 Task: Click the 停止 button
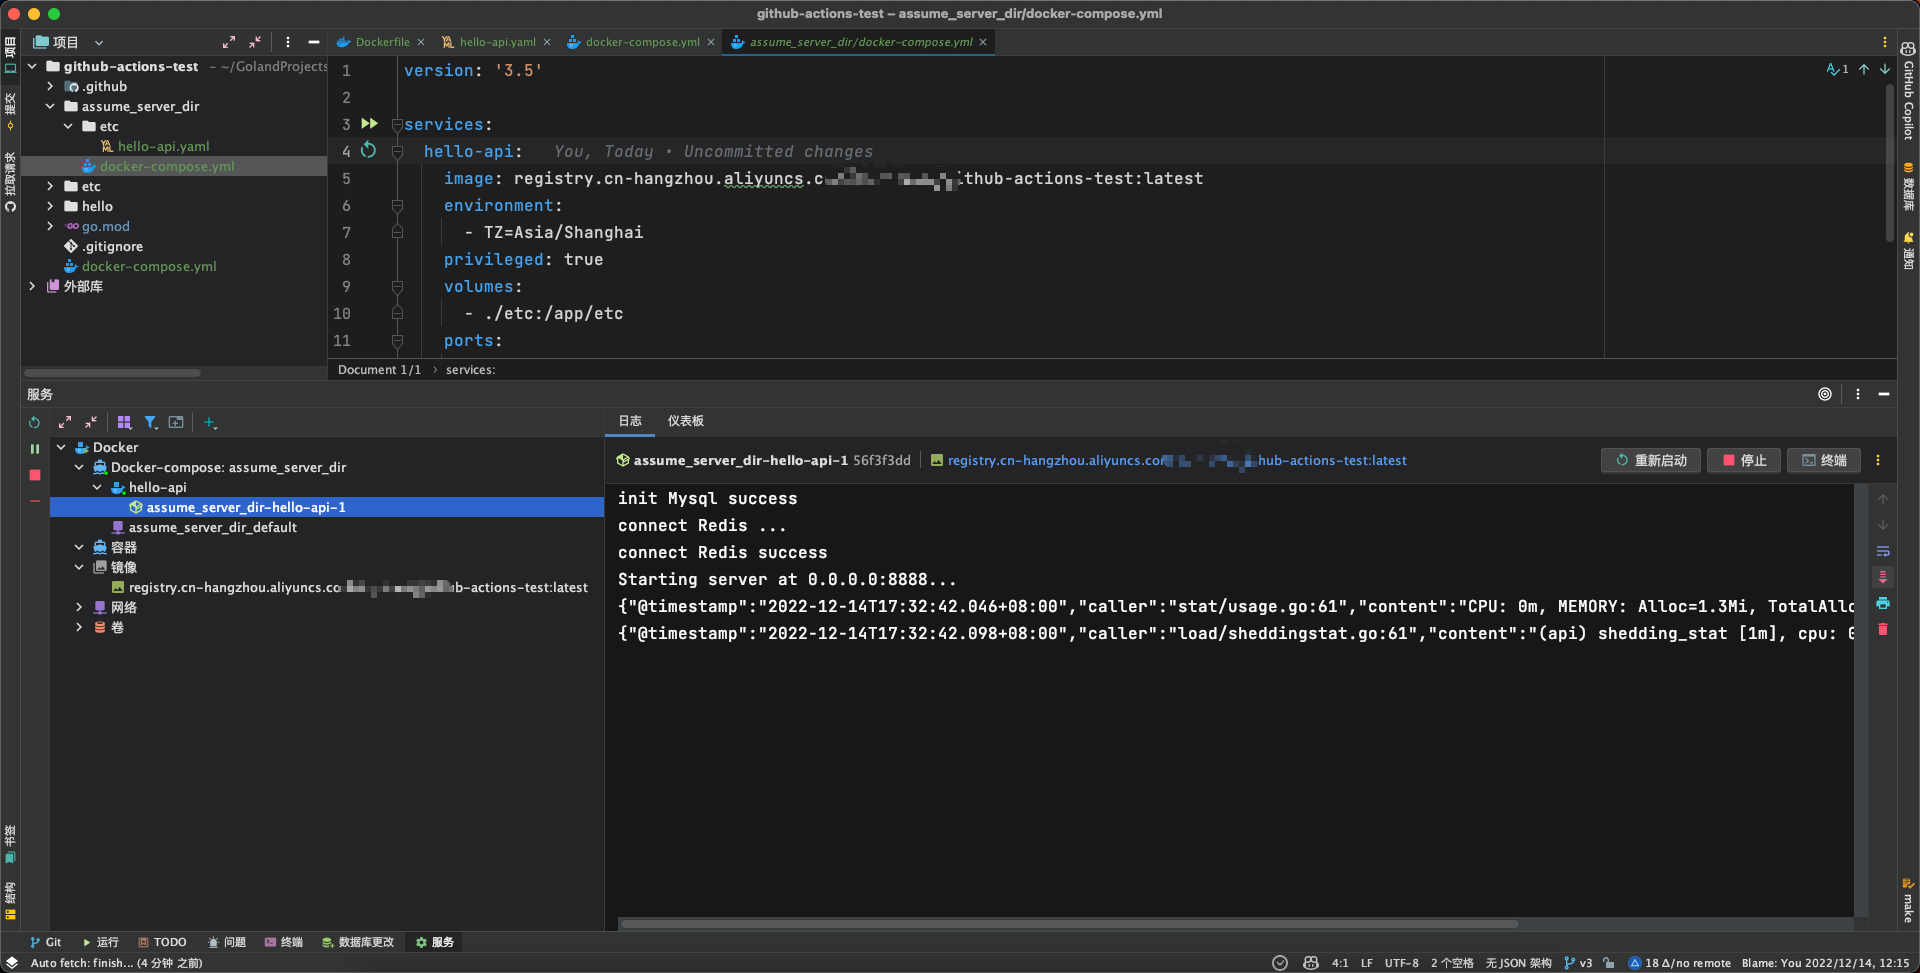(1744, 460)
